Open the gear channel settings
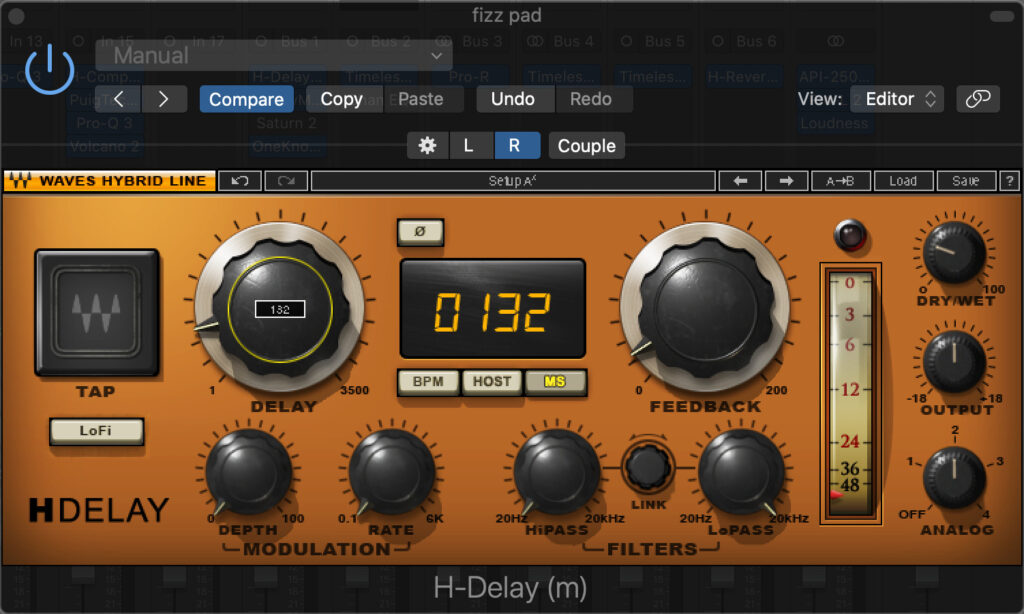Screen dimensions: 1024x614 tap(428, 146)
